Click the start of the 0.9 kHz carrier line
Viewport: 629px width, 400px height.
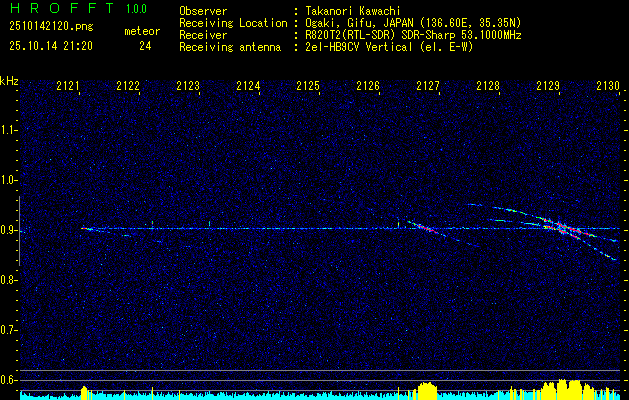[x=84, y=229]
